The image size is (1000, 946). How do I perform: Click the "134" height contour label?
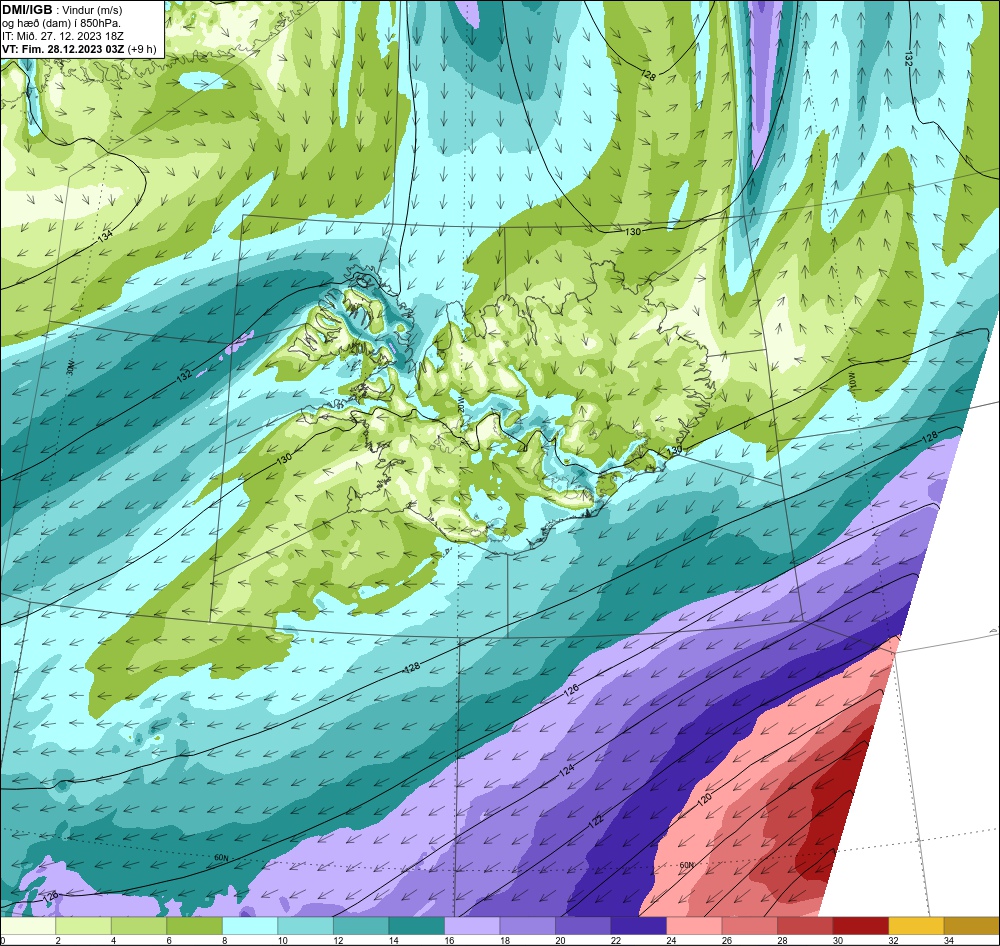[x=105, y=237]
